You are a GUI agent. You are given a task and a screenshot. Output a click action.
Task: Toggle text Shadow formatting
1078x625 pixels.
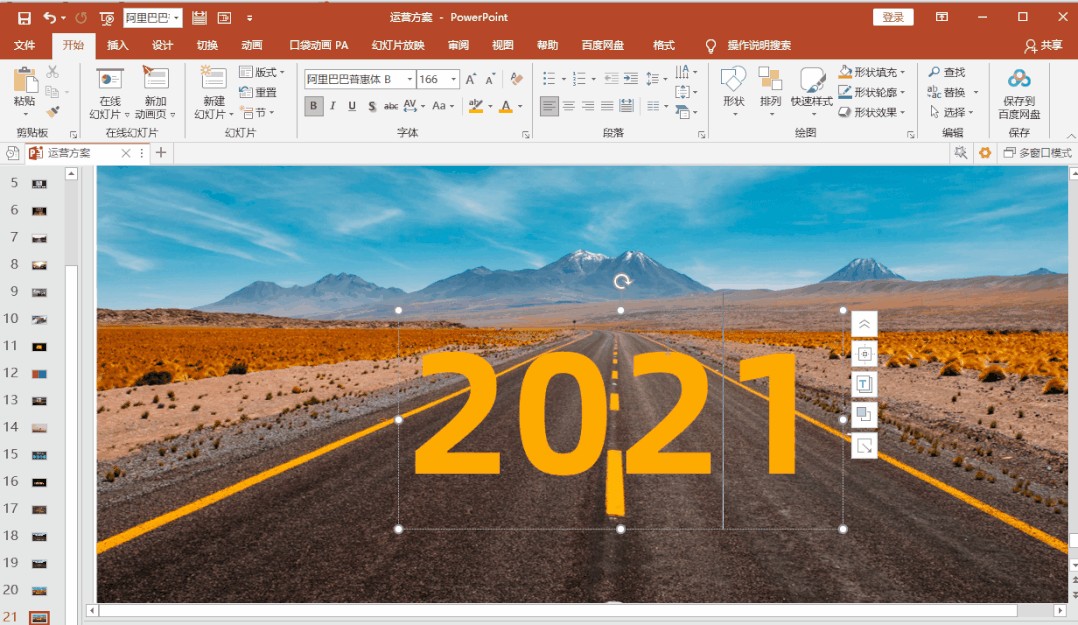[371, 106]
